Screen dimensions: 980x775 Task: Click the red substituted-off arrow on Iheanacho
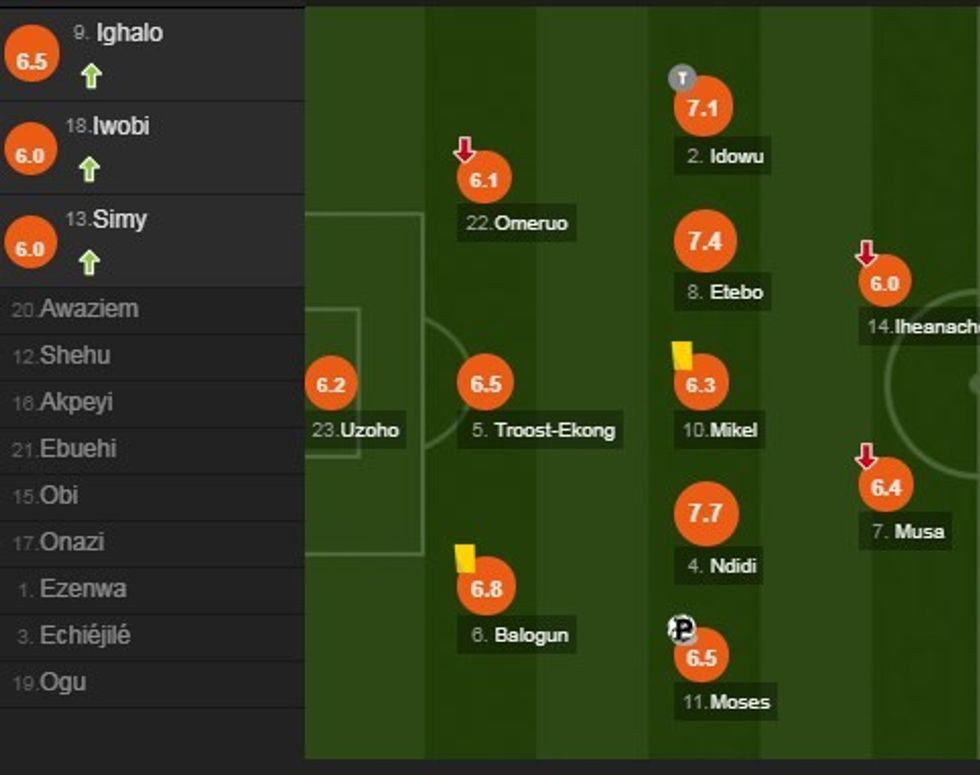pyautogui.click(x=866, y=253)
